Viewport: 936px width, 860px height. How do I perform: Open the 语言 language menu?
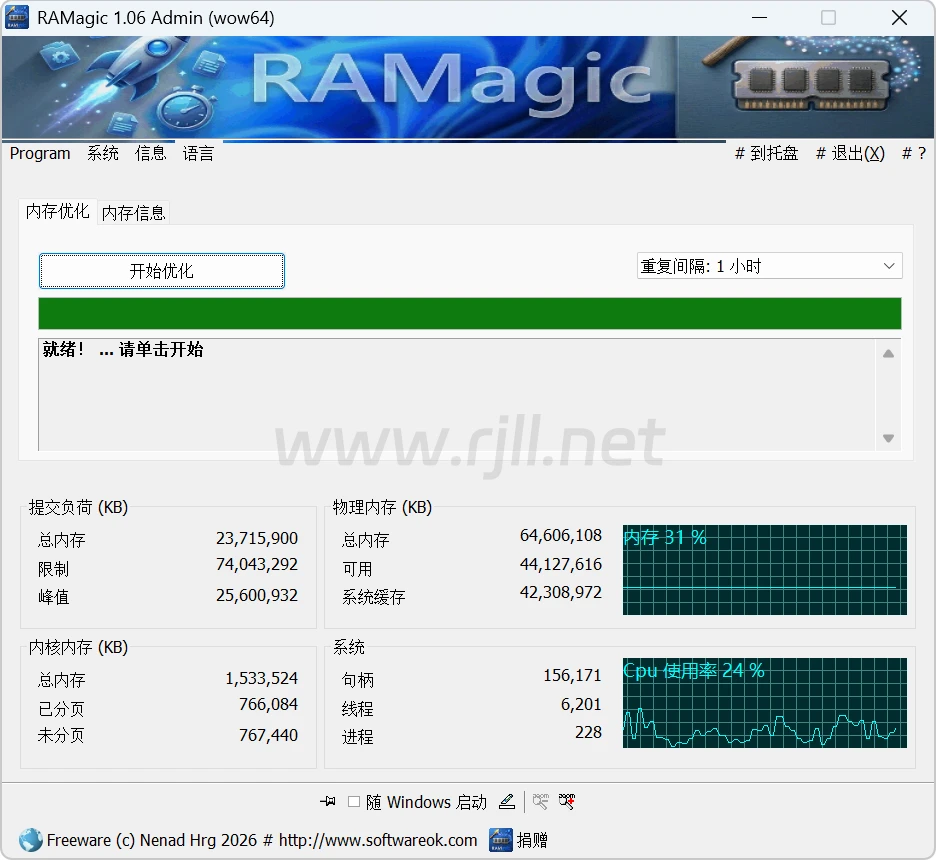click(198, 153)
